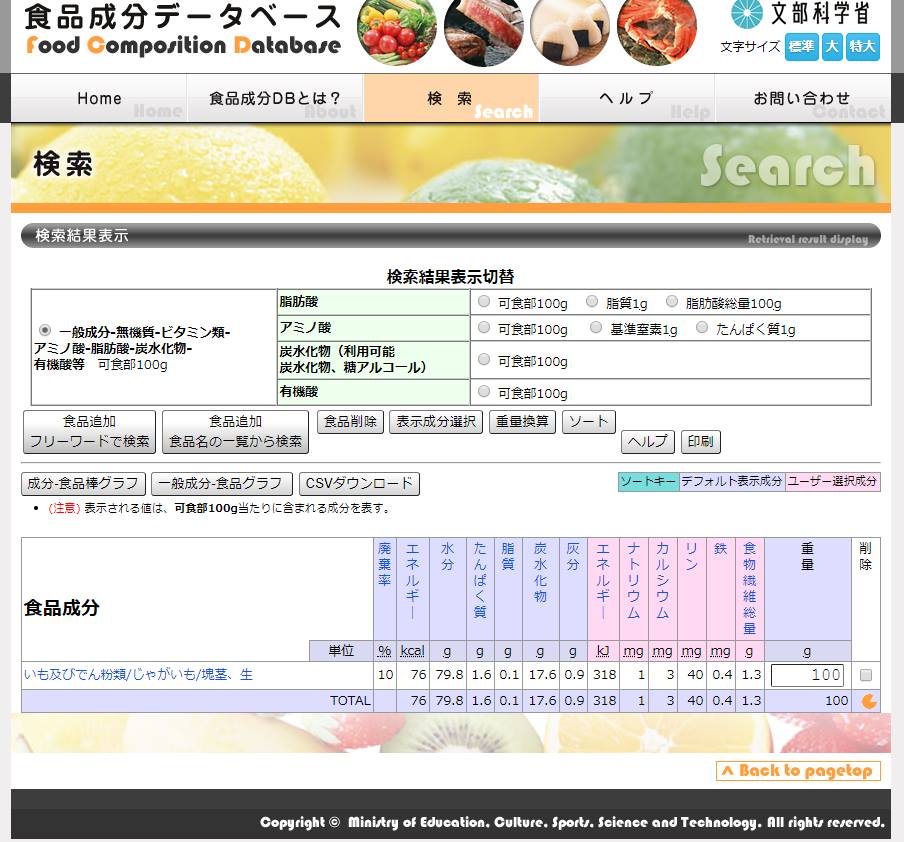Click the 印刷 print button
This screenshot has height=842, width=904.
[x=700, y=442]
